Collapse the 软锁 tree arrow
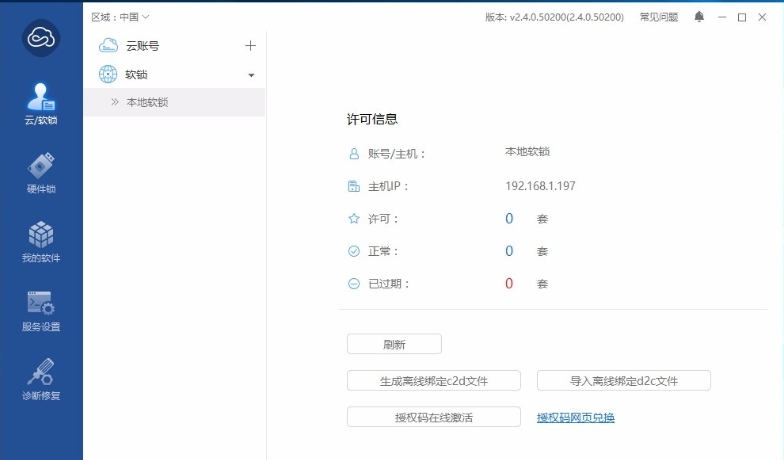784x460 pixels. pos(251,75)
